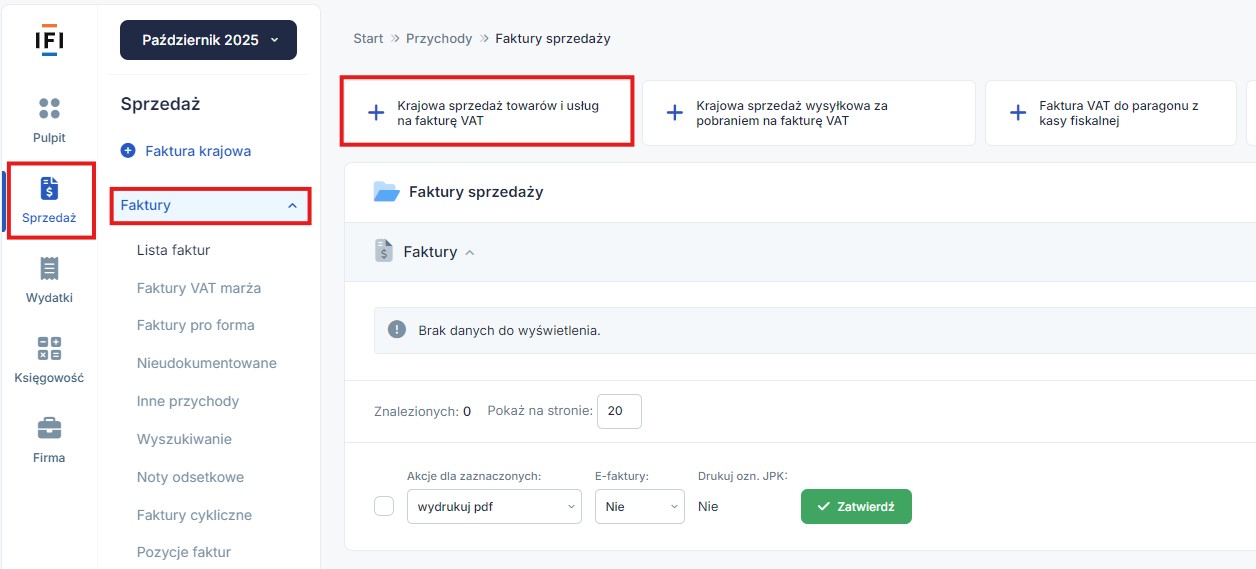Image resolution: width=1256 pixels, height=569 pixels.
Task: Click the IFI logo
Action: point(49,38)
